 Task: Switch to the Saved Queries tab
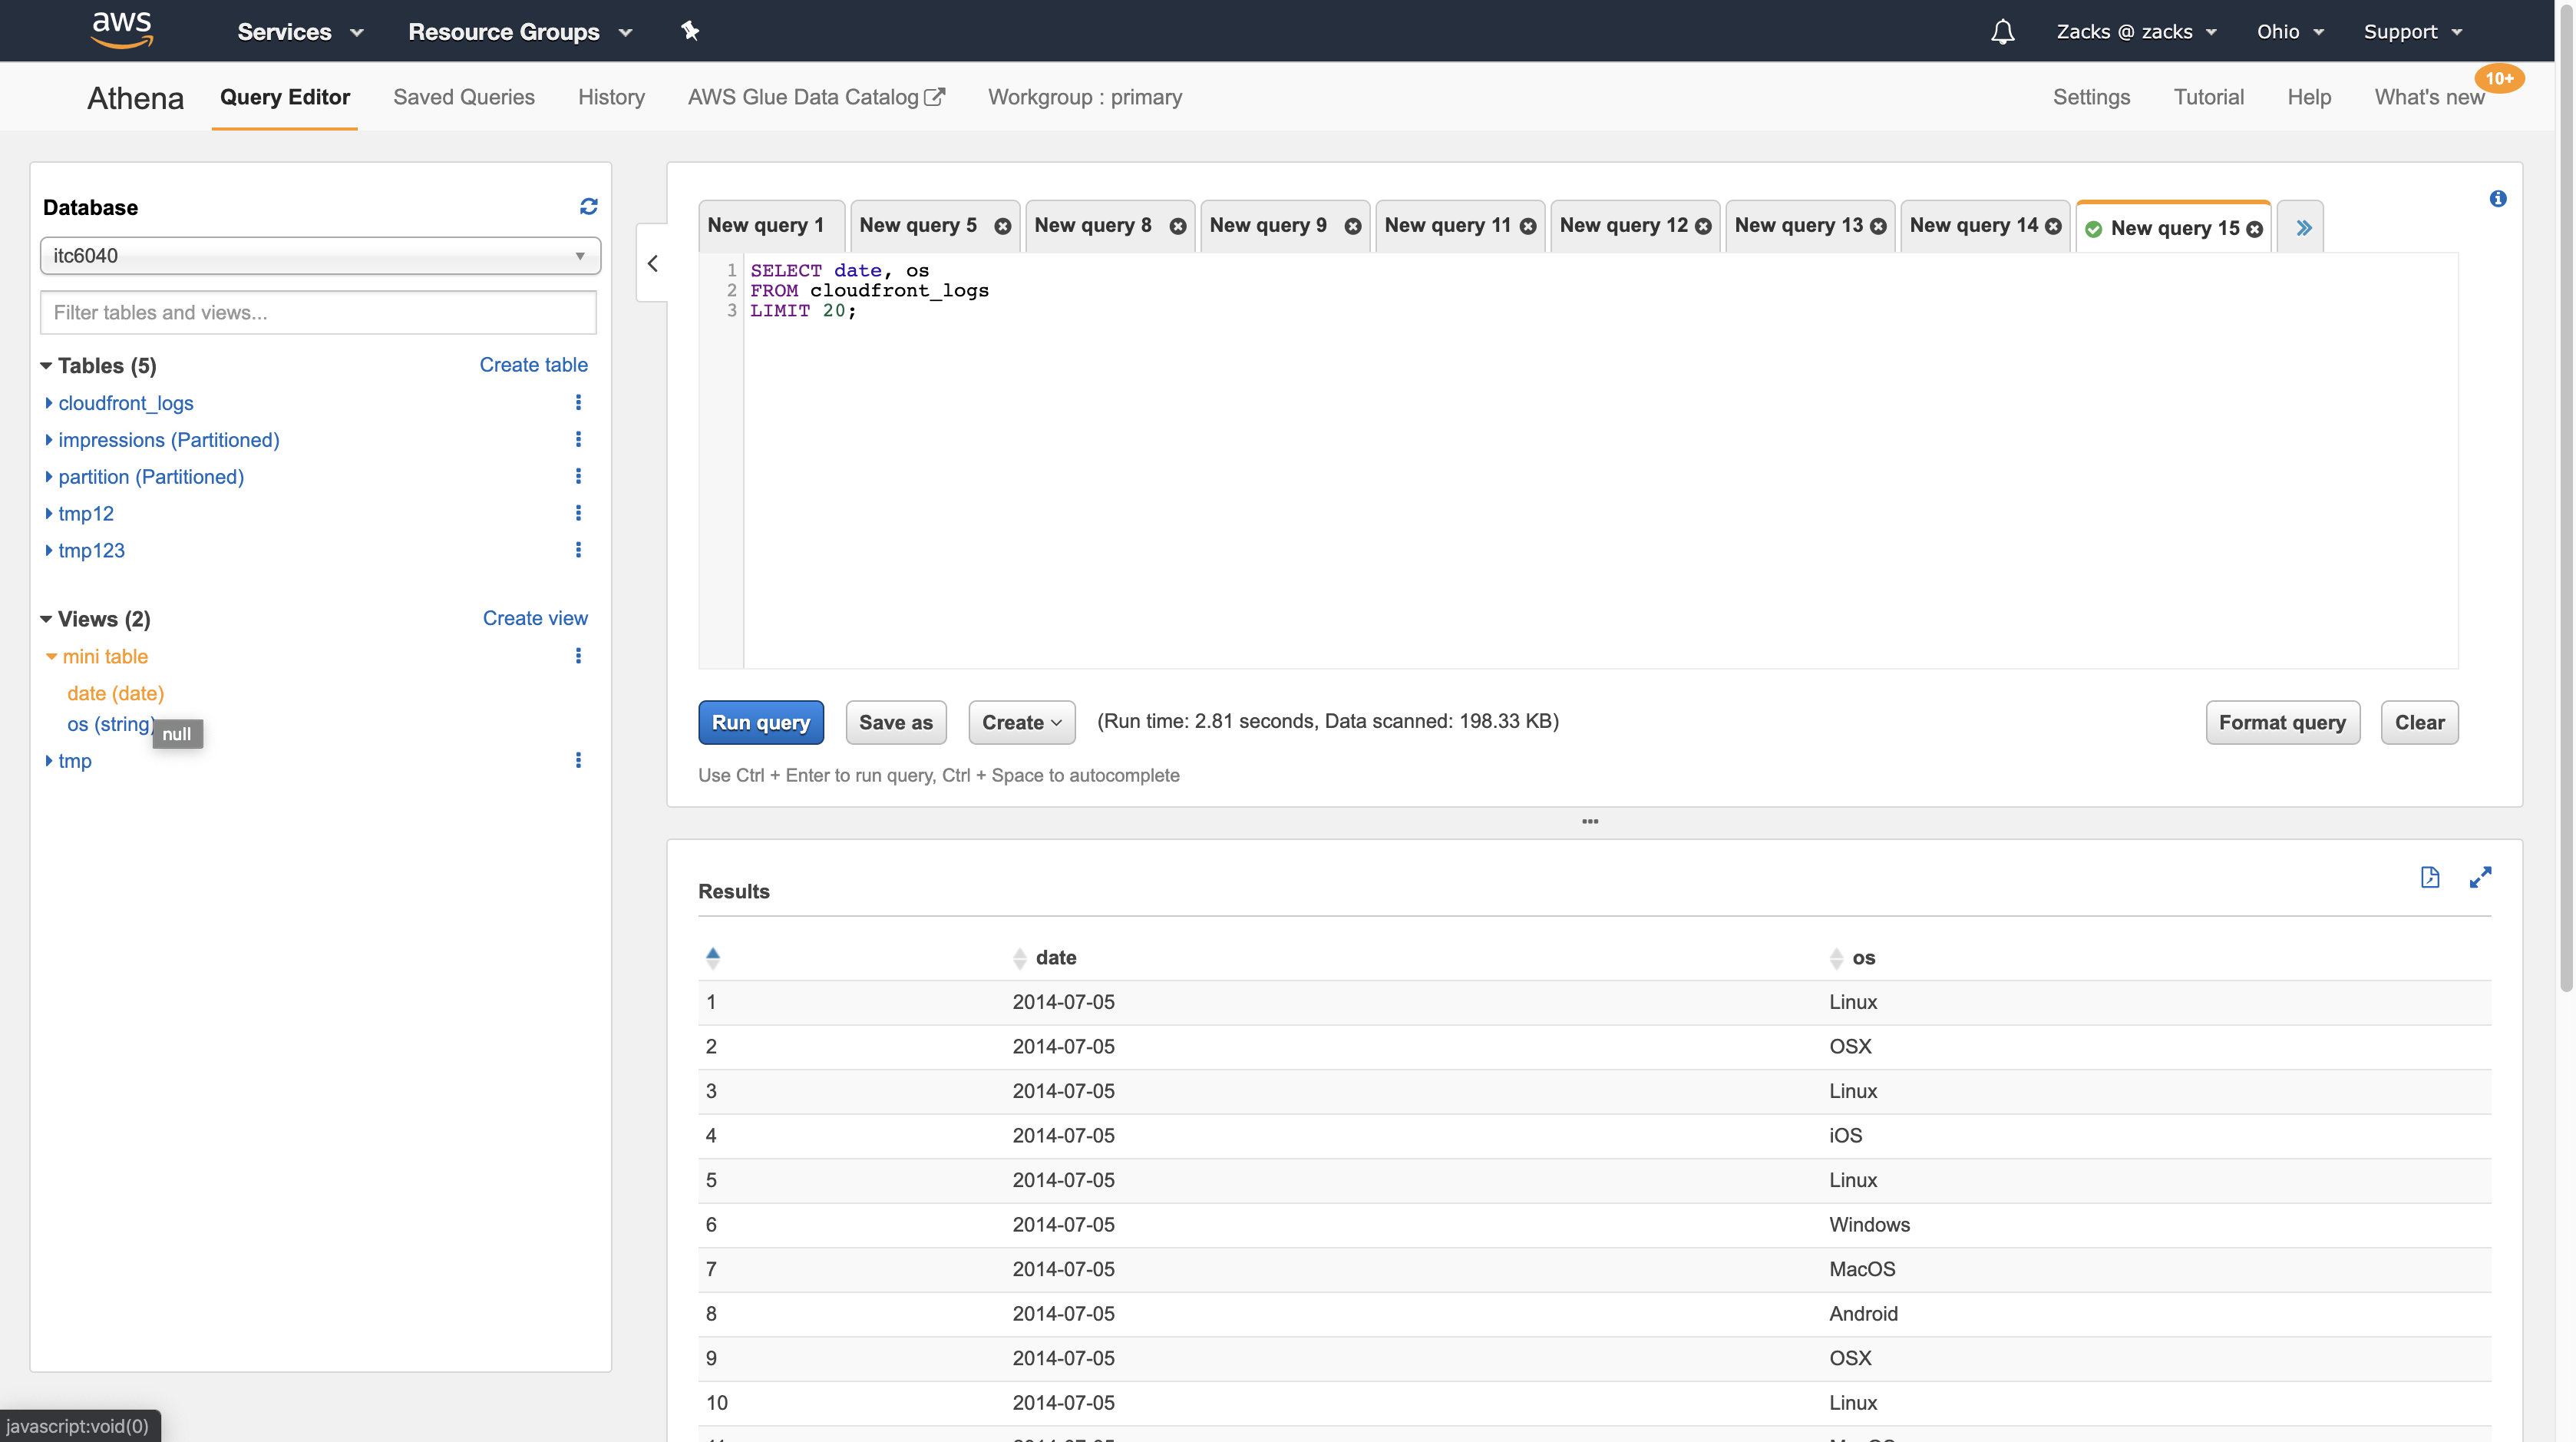coord(463,97)
